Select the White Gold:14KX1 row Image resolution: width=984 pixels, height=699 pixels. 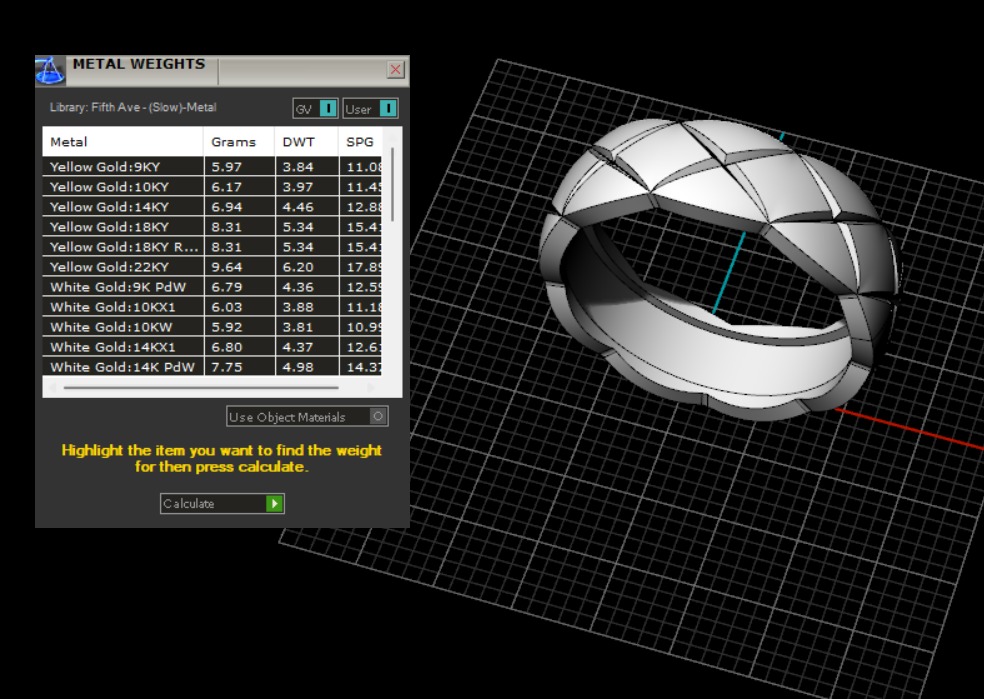[x=212, y=348]
